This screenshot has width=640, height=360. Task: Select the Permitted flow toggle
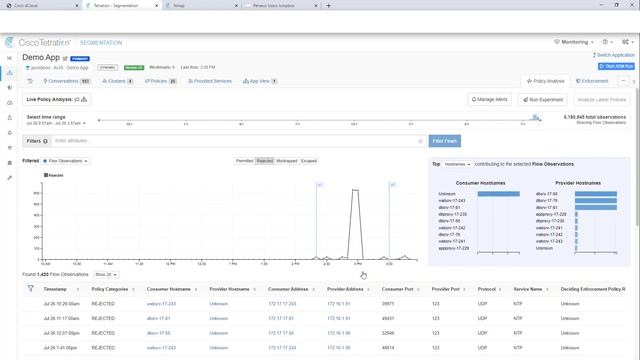pos(245,161)
